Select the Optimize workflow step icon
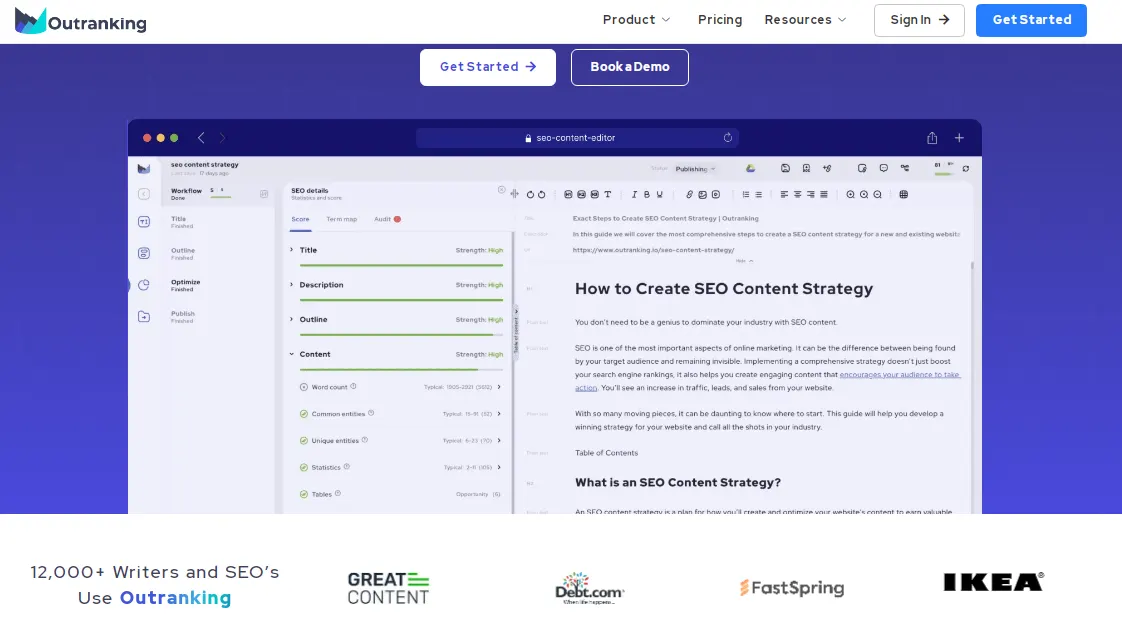 pos(144,285)
